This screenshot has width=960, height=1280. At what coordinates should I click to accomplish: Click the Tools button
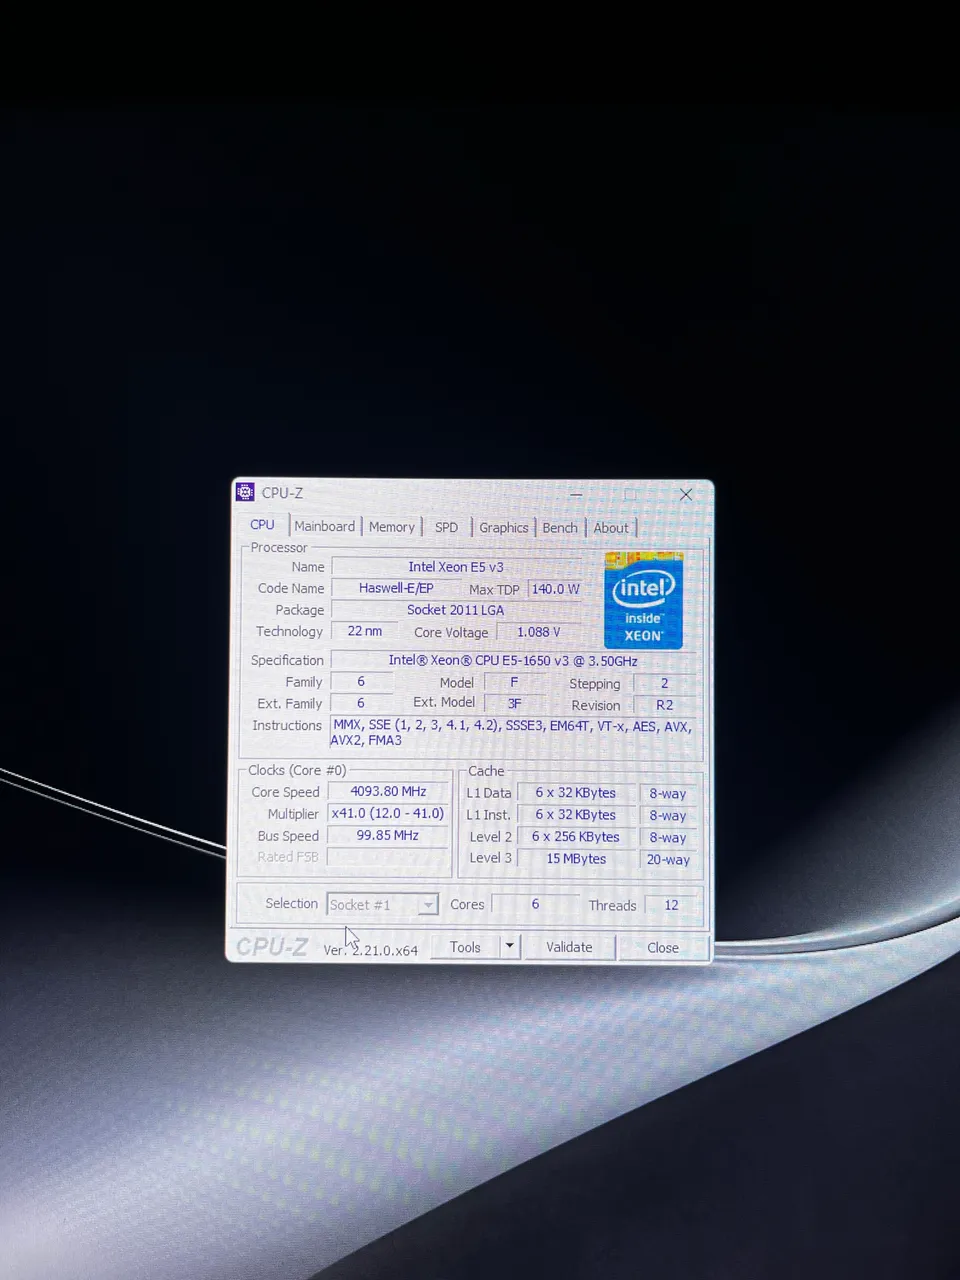click(x=465, y=947)
